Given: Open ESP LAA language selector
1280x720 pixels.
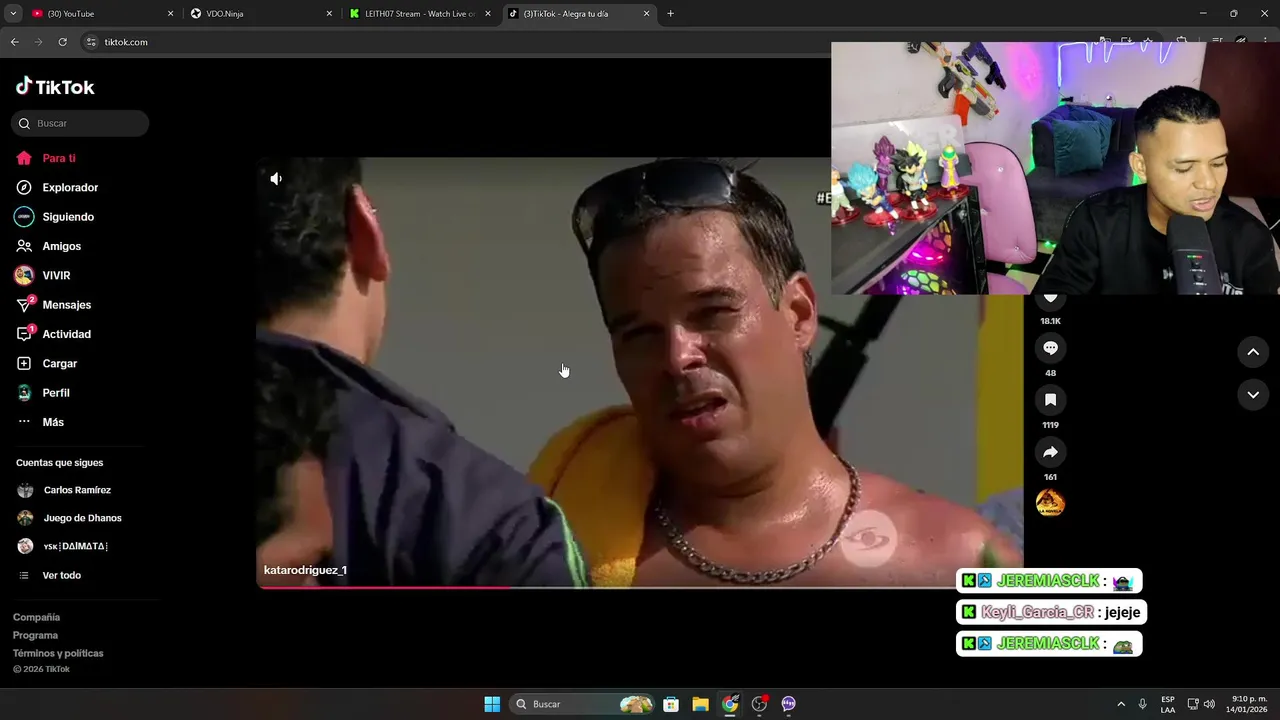Looking at the screenshot, I should (1168, 704).
